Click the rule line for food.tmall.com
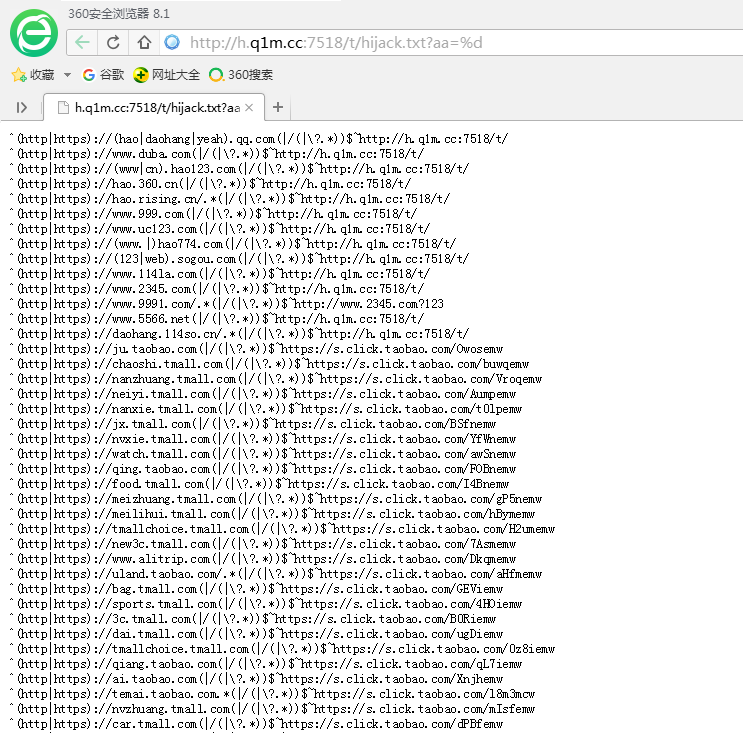 tap(259, 484)
